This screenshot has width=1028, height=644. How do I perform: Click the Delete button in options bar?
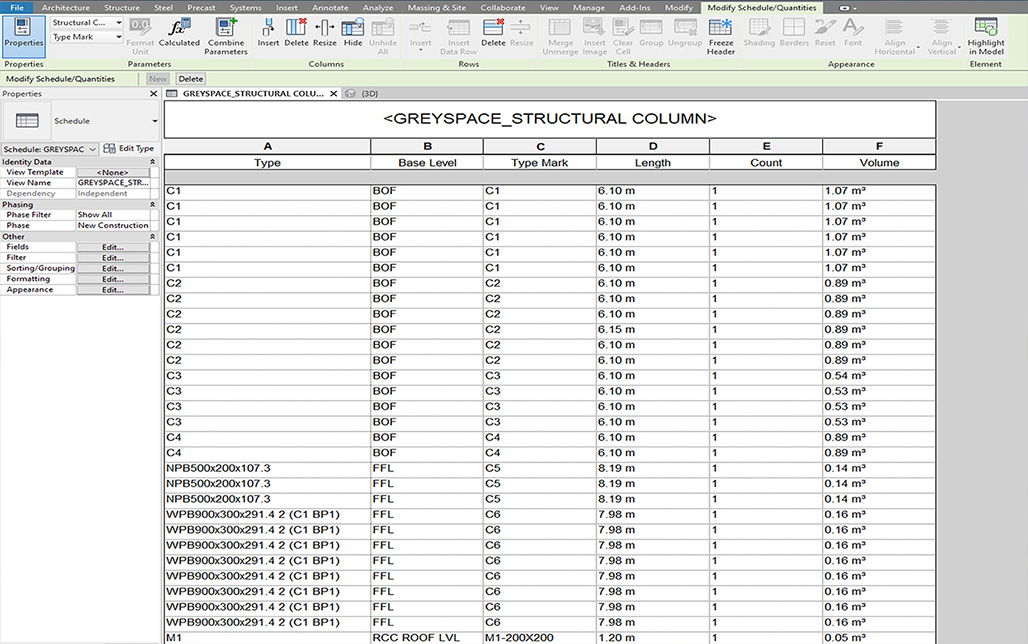[x=191, y=79]
